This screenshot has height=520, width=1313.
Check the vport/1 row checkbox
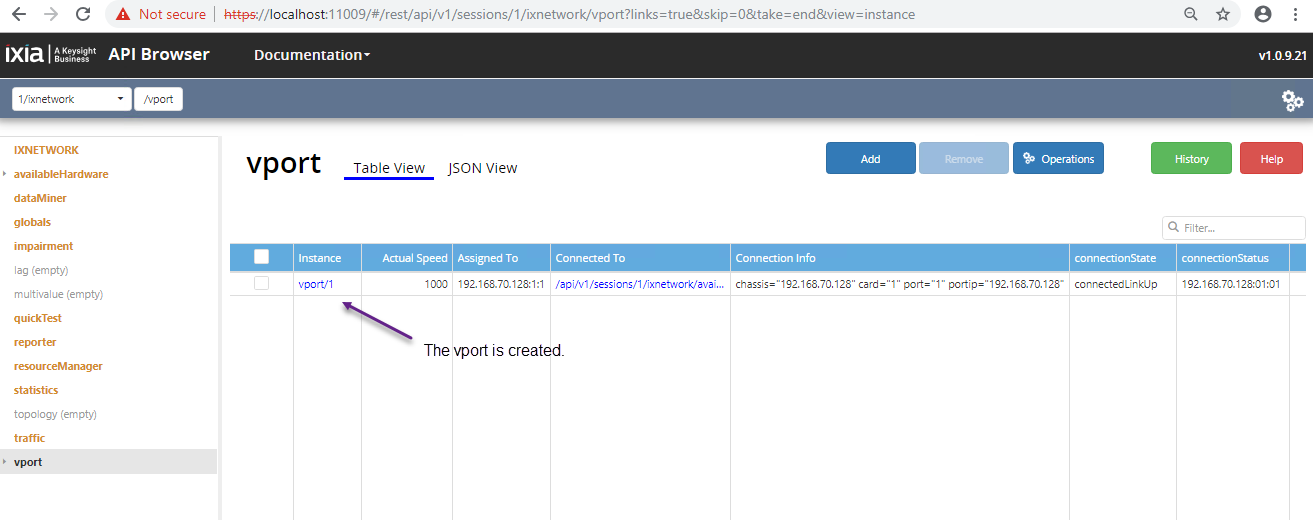pos(261,284)
